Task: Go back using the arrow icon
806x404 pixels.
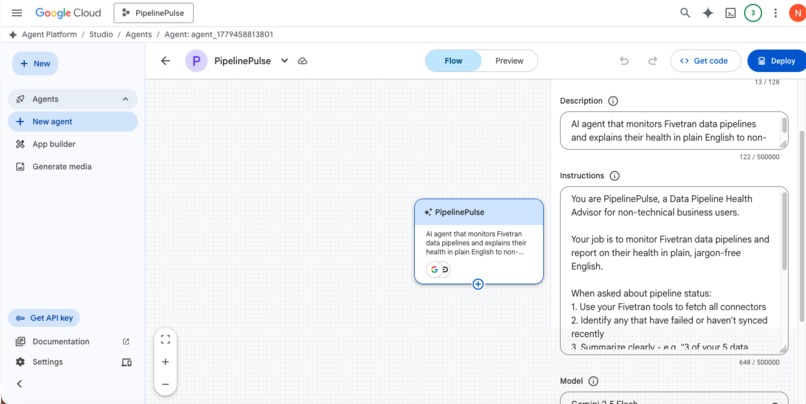Action: 165,61
